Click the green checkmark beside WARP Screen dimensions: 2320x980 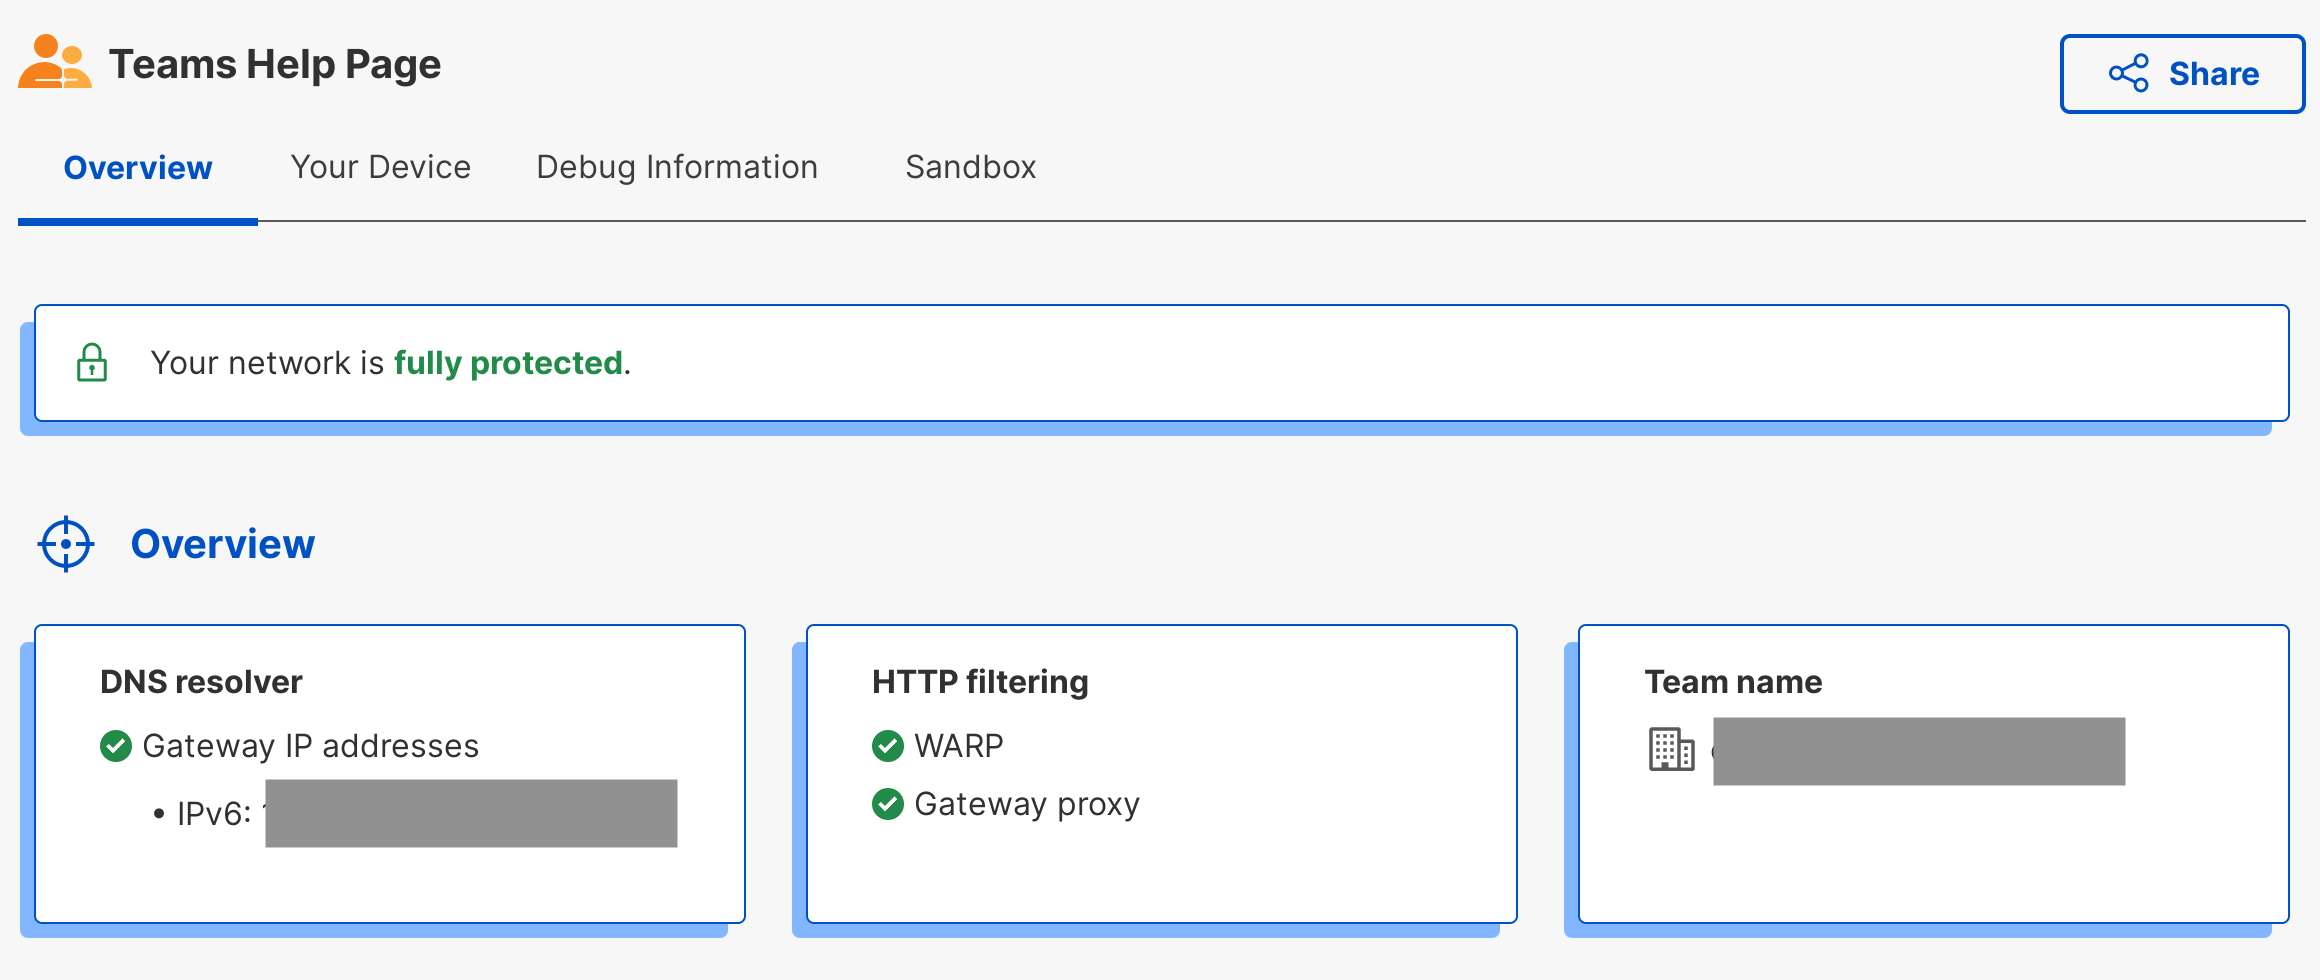[888, 746]
